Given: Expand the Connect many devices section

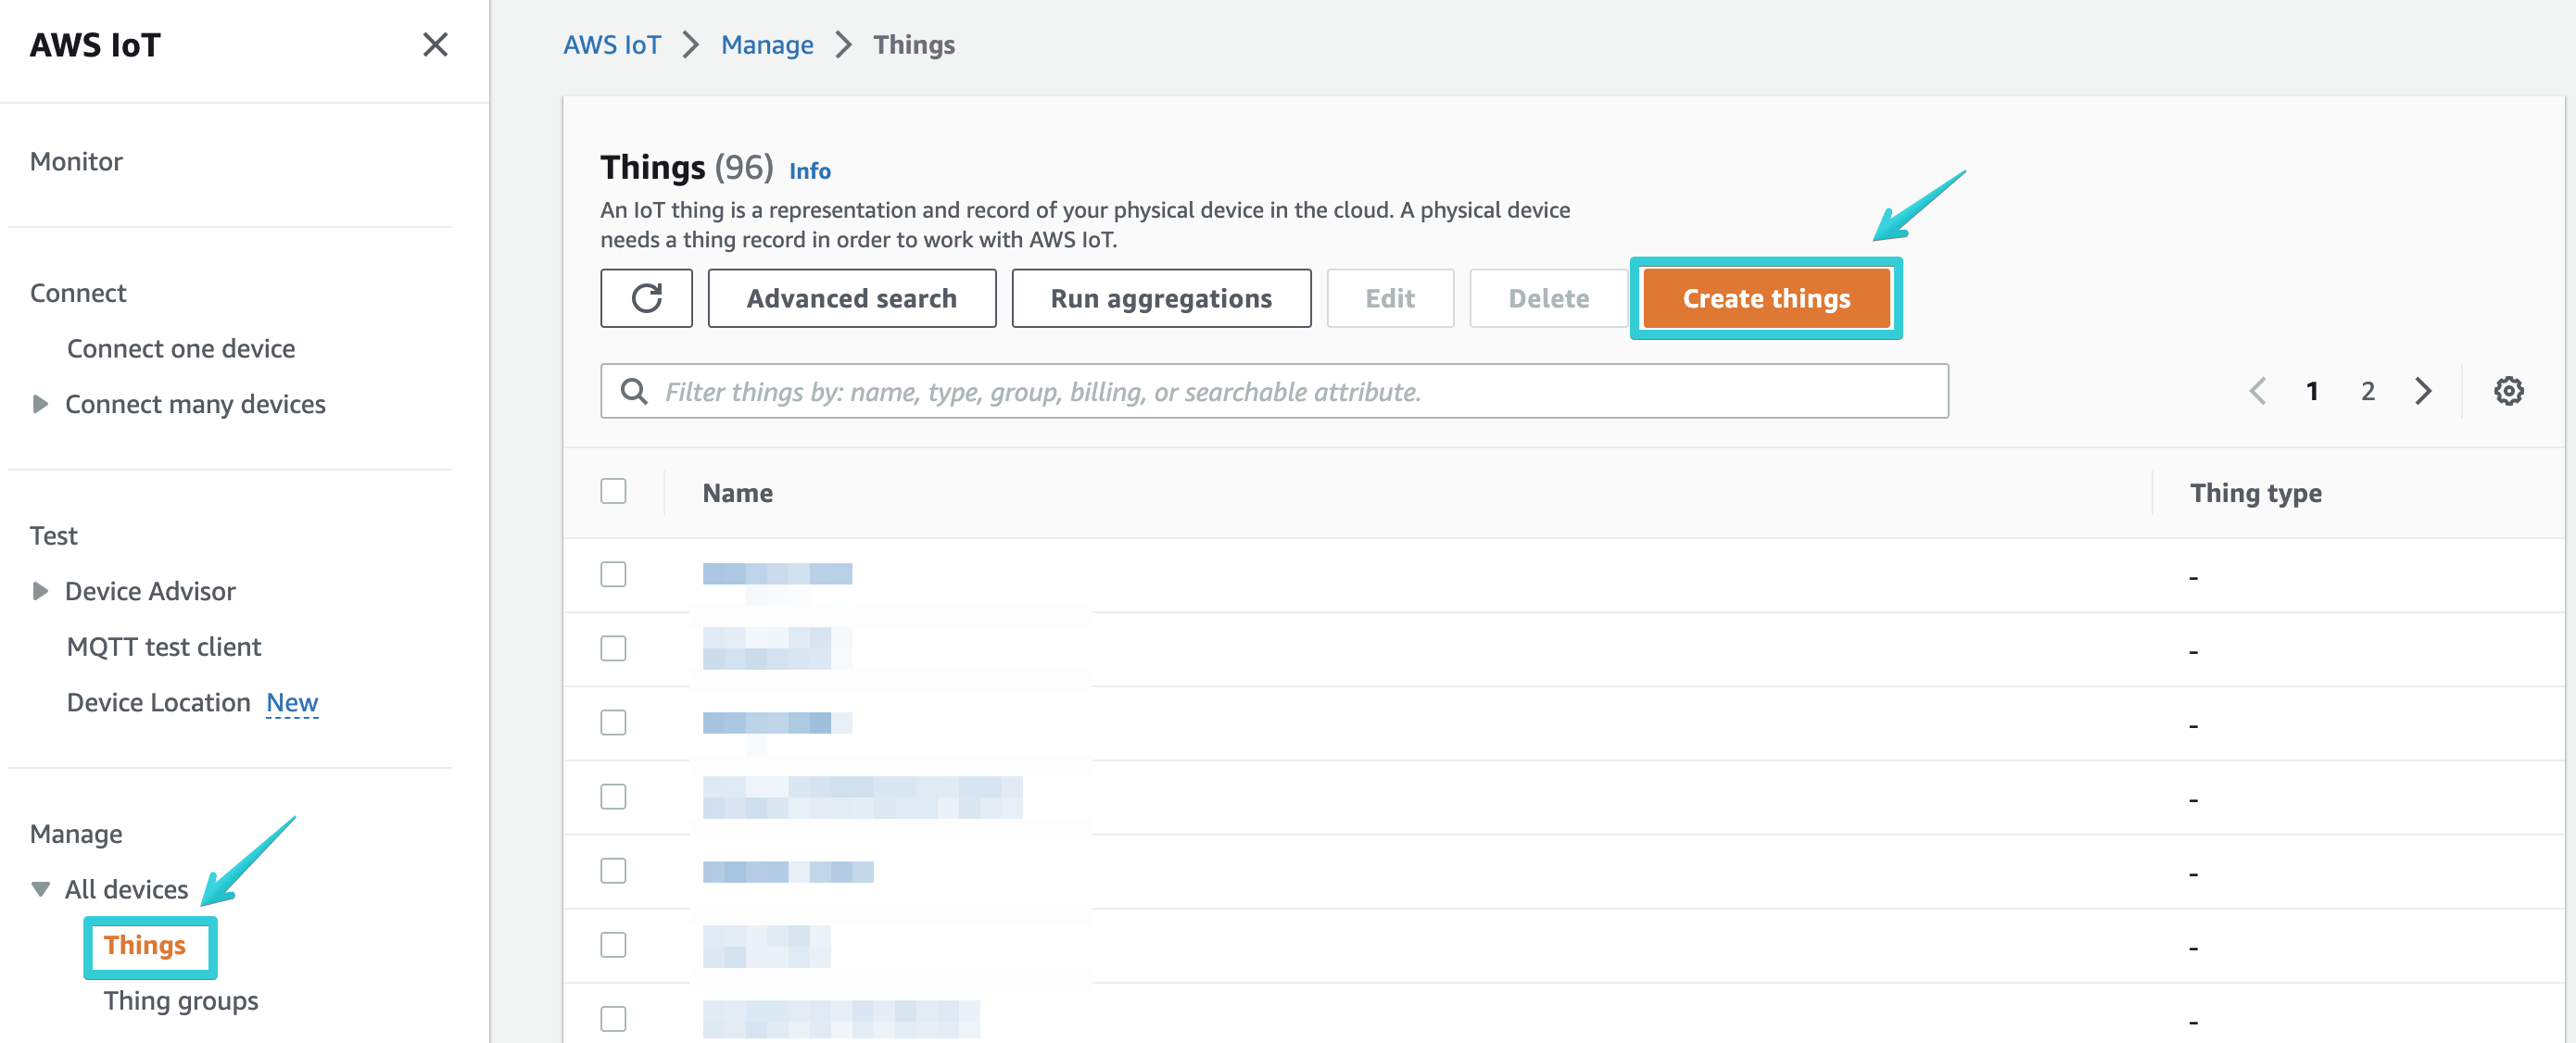Looking at the screenshot, I should [39, 404].
